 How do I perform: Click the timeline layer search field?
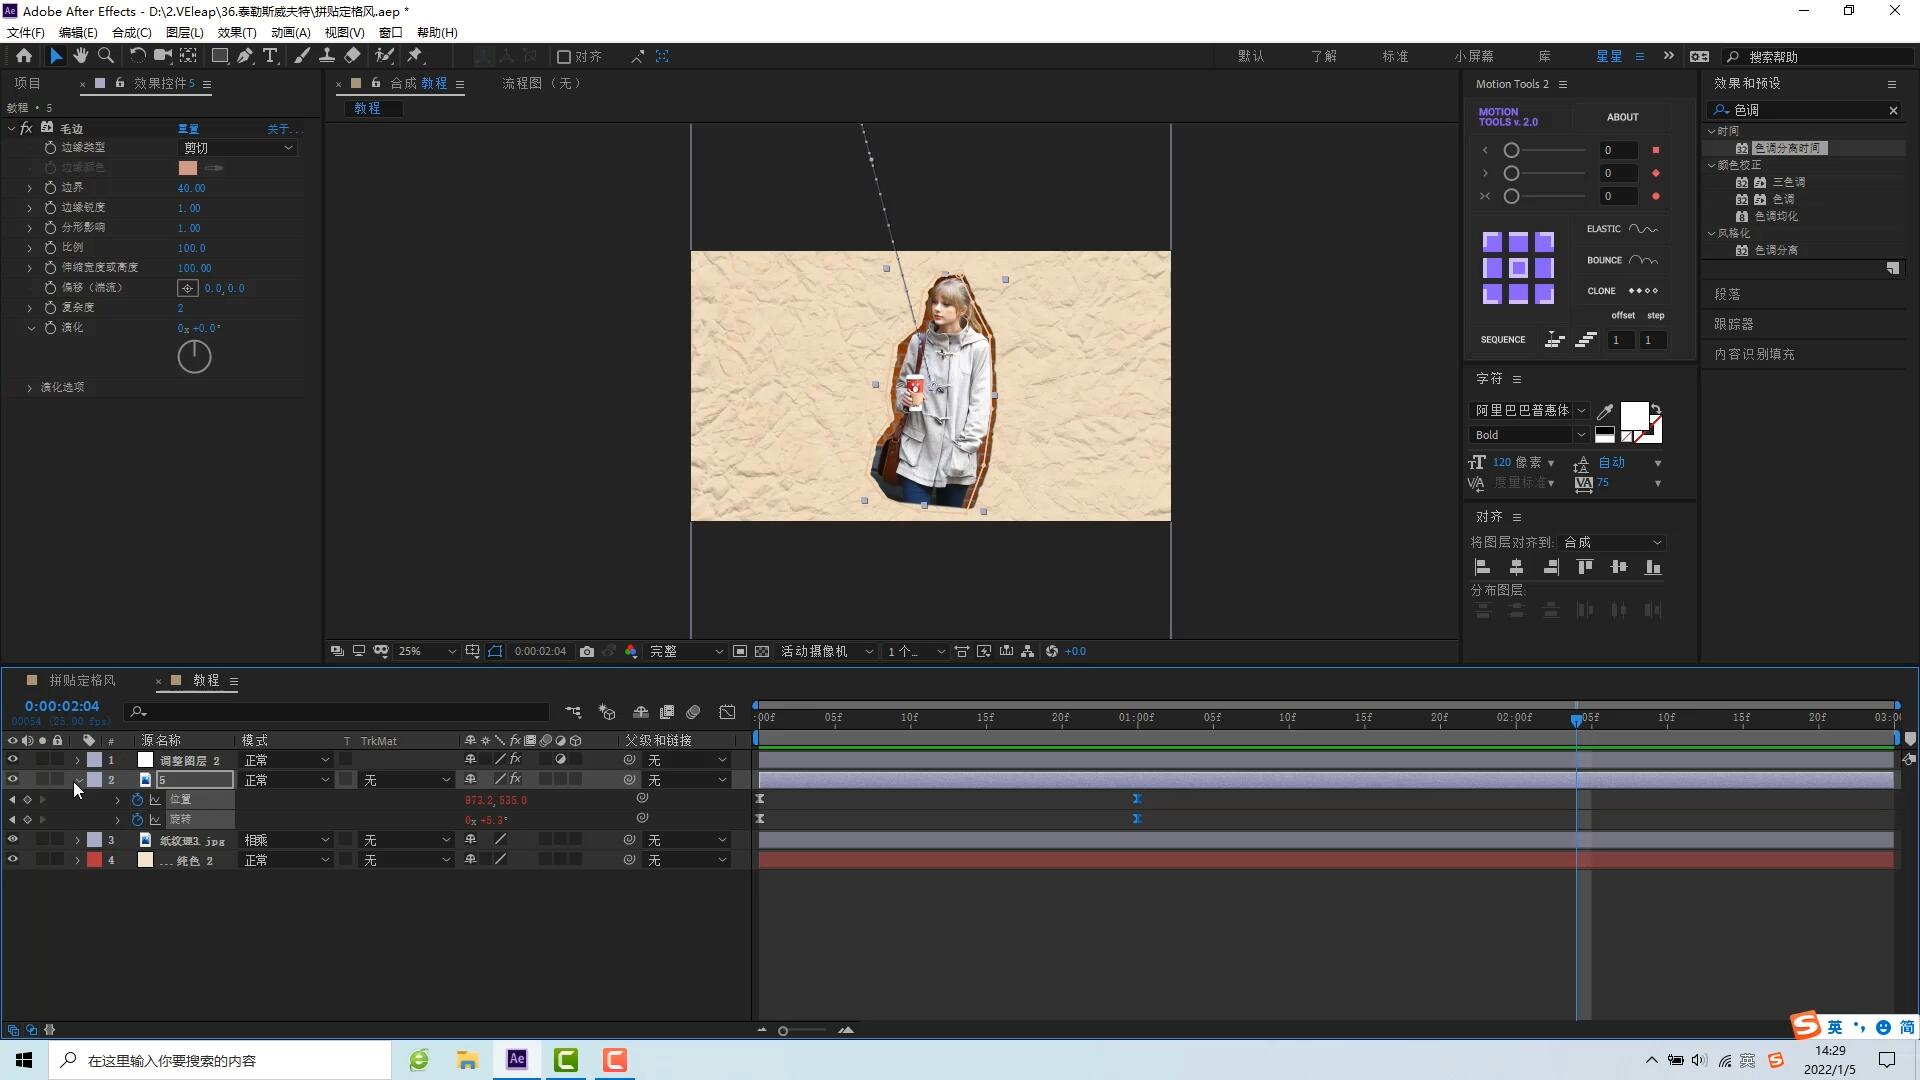[338, 712]
